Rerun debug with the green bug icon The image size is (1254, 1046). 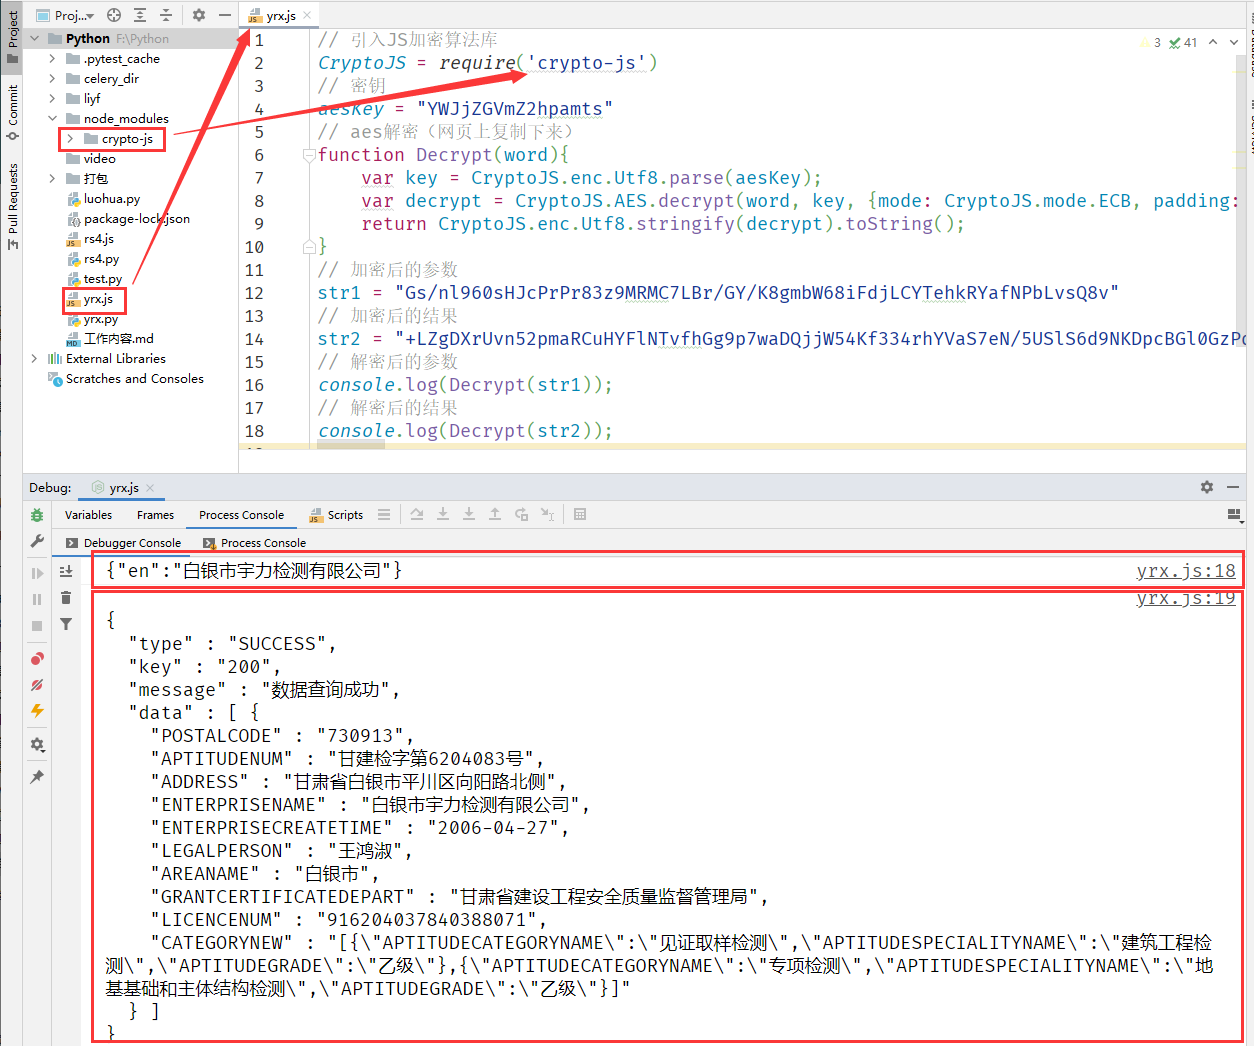coord(37,515)
